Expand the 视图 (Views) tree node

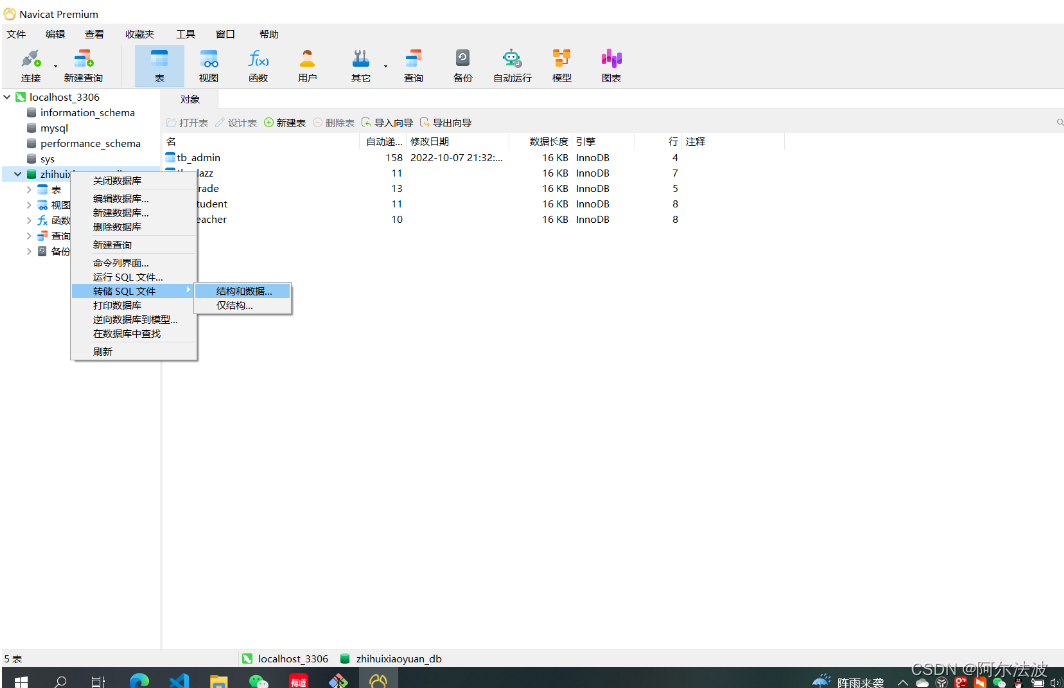point(28,205)
